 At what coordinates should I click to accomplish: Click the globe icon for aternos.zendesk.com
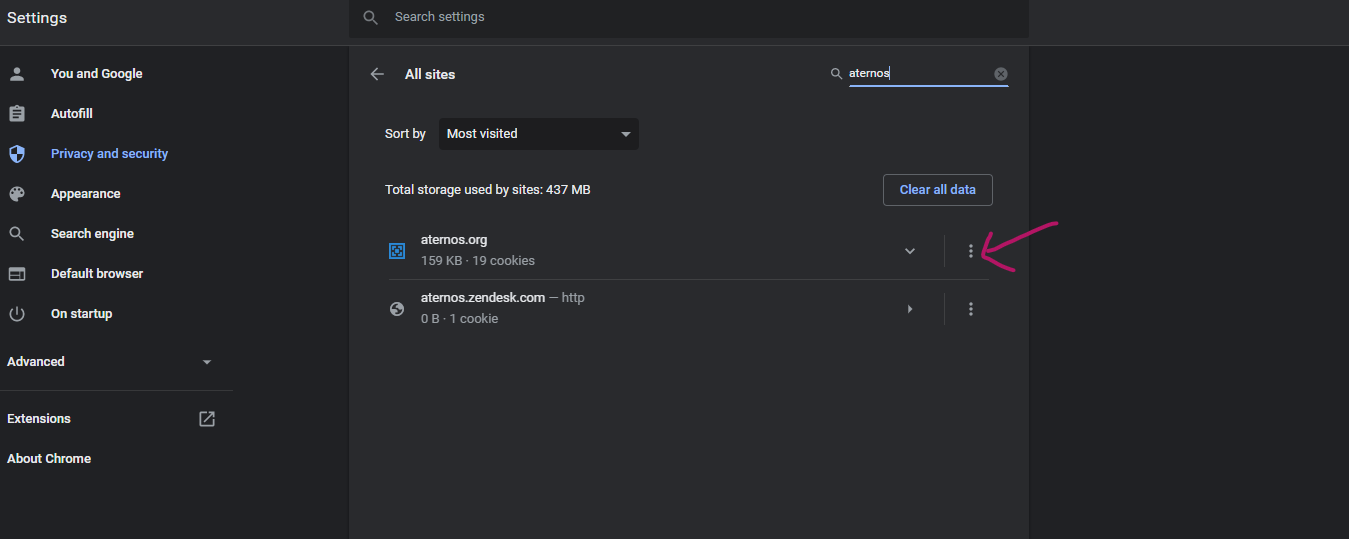pyautogui.click(x=397, y=309)
